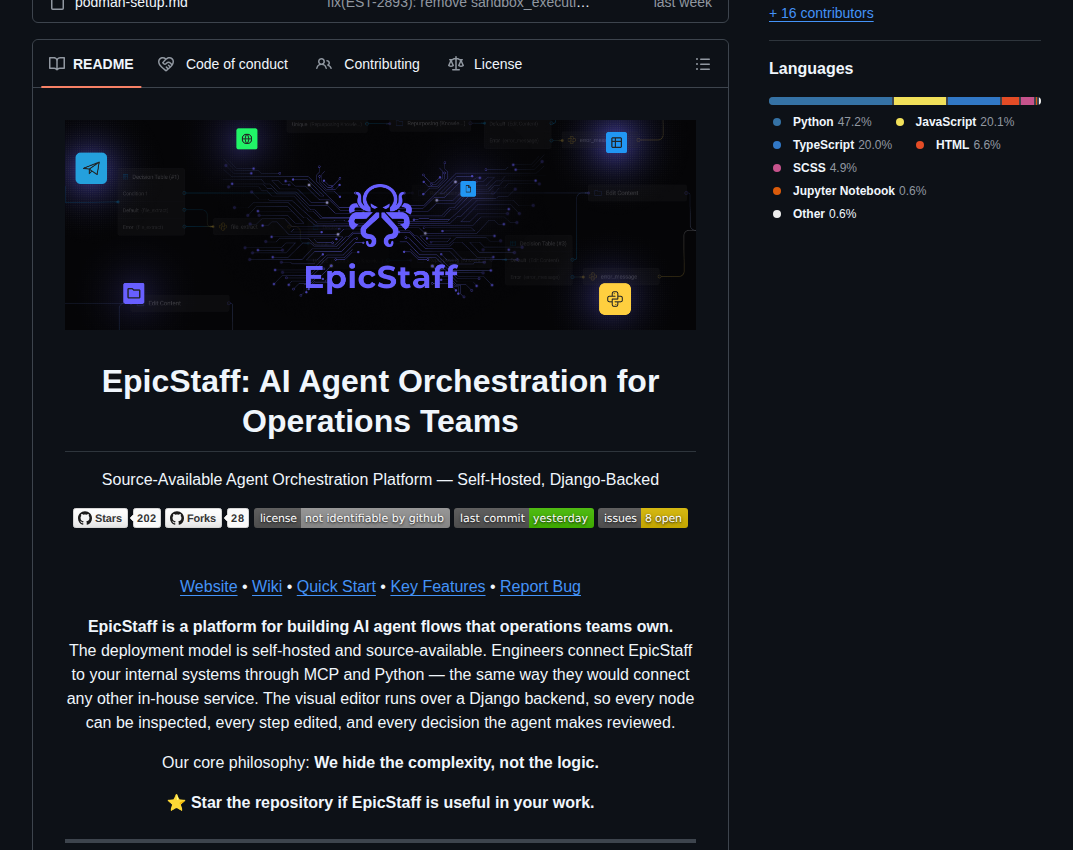Open the Code of conduct tab
1073x850 pixels.
(x=223, y=64)
